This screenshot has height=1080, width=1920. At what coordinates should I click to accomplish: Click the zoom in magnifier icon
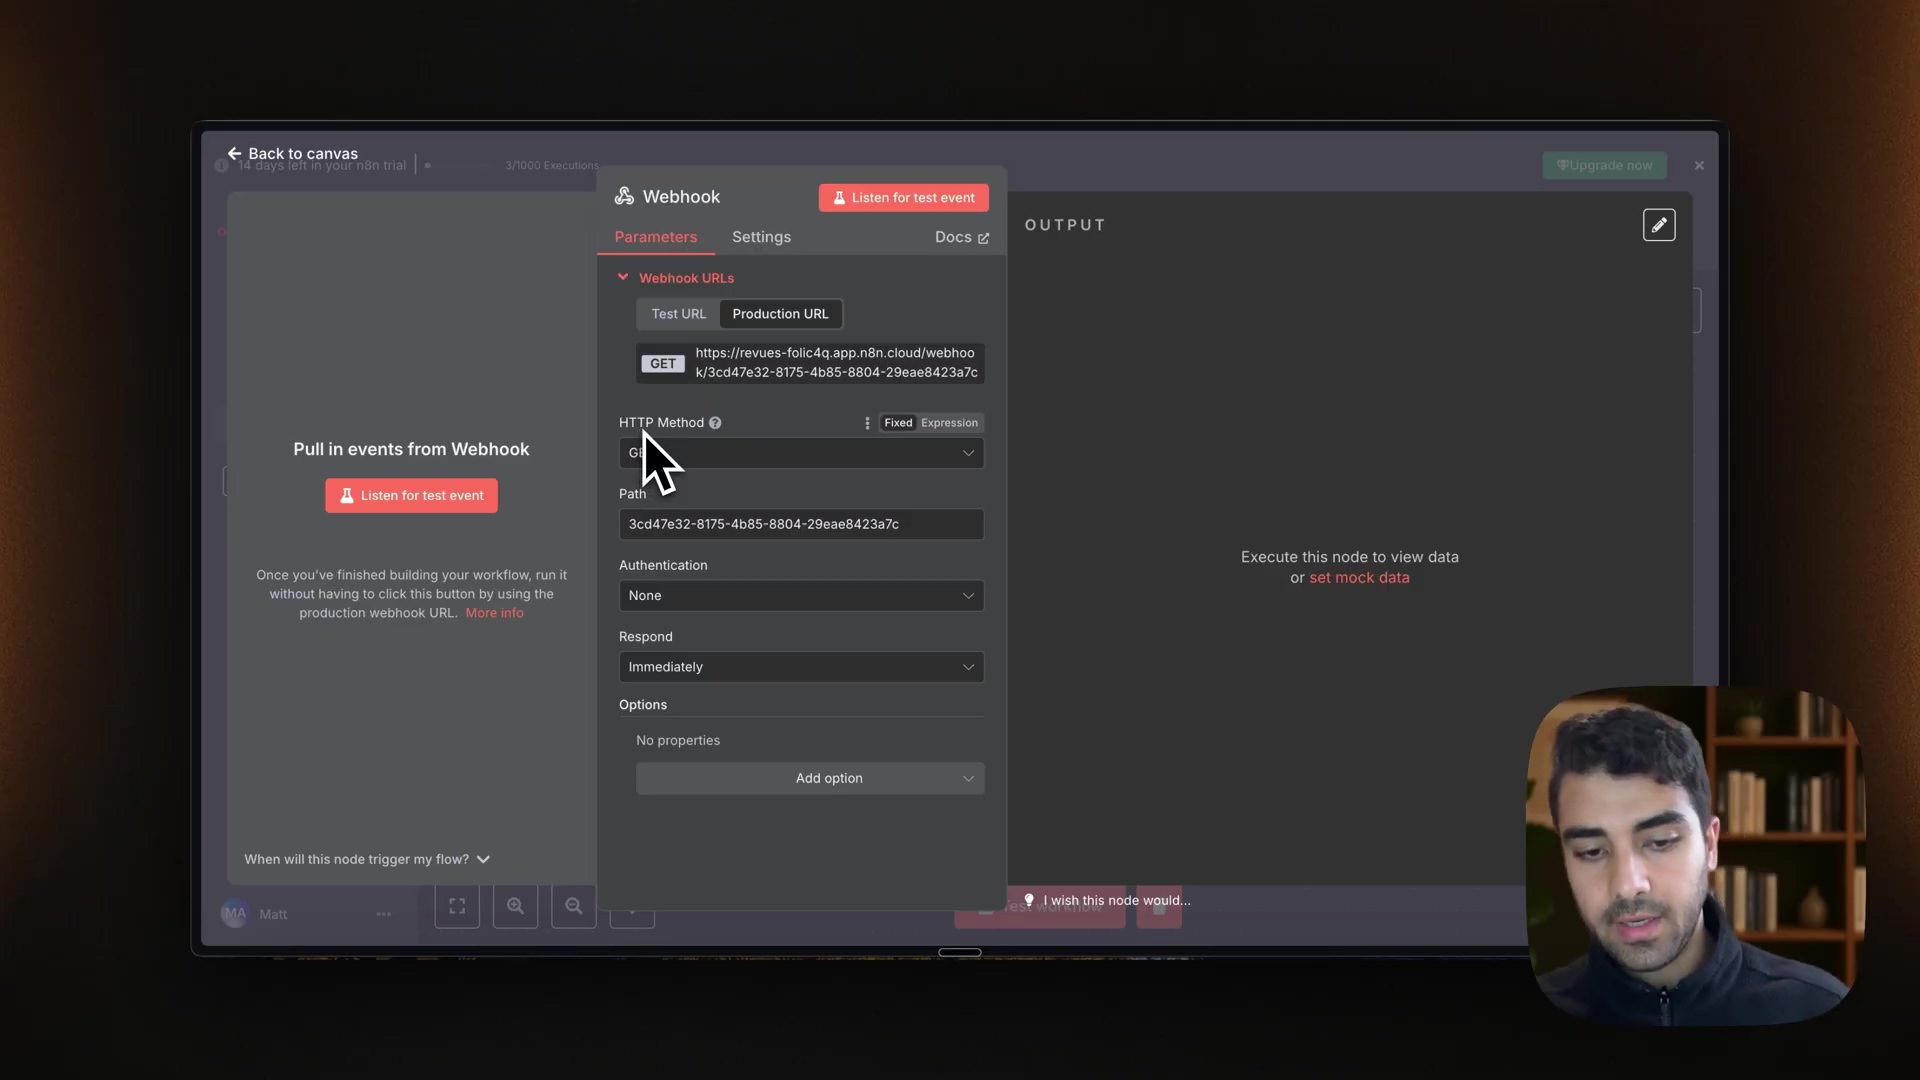(515, 906)
